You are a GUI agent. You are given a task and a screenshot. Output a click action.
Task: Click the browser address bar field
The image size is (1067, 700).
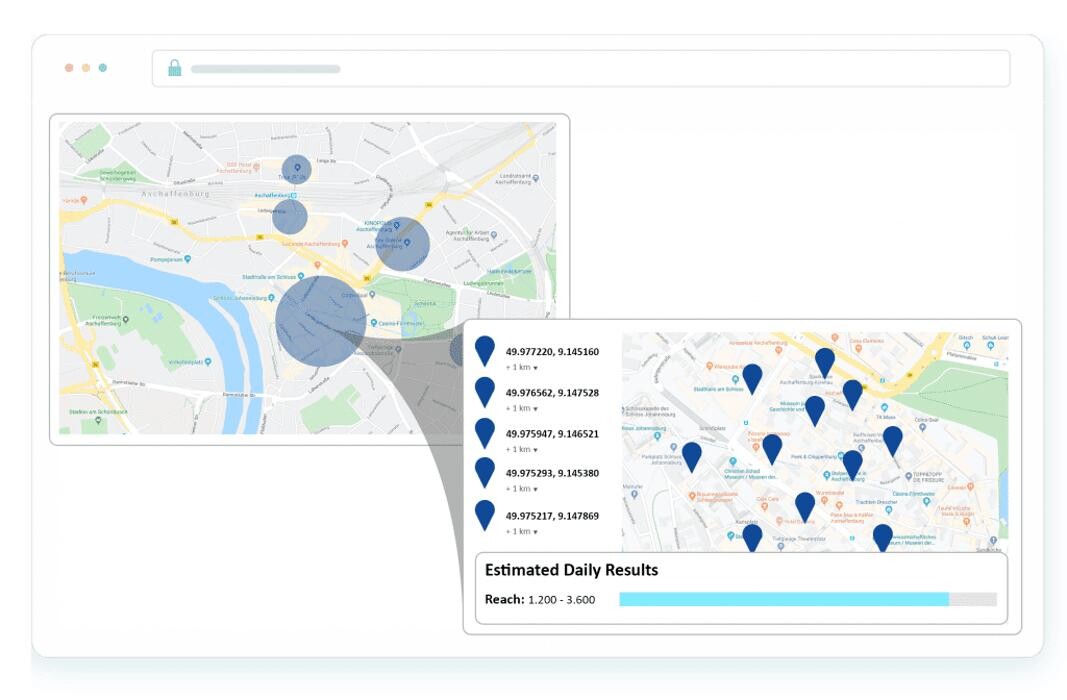[580, 69]
